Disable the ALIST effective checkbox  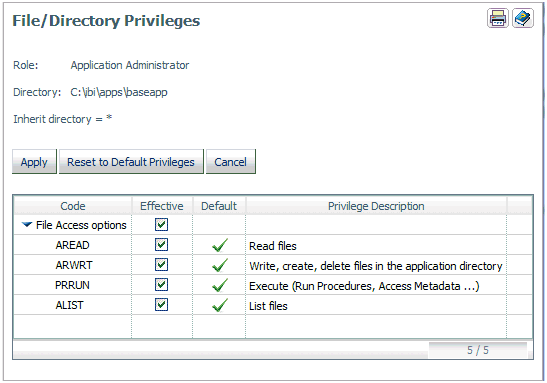[162, 305]
